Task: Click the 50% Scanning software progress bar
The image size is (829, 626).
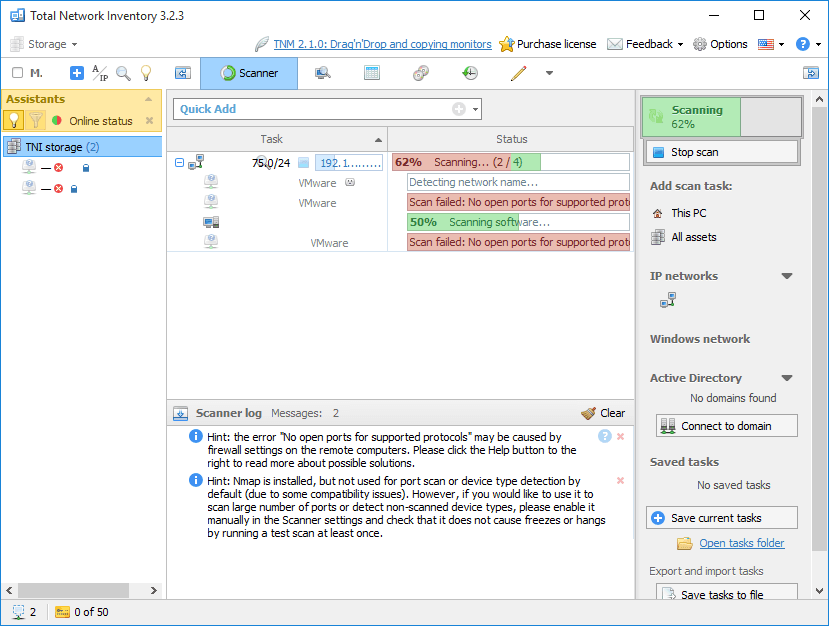Action: [x=518, y=222]
